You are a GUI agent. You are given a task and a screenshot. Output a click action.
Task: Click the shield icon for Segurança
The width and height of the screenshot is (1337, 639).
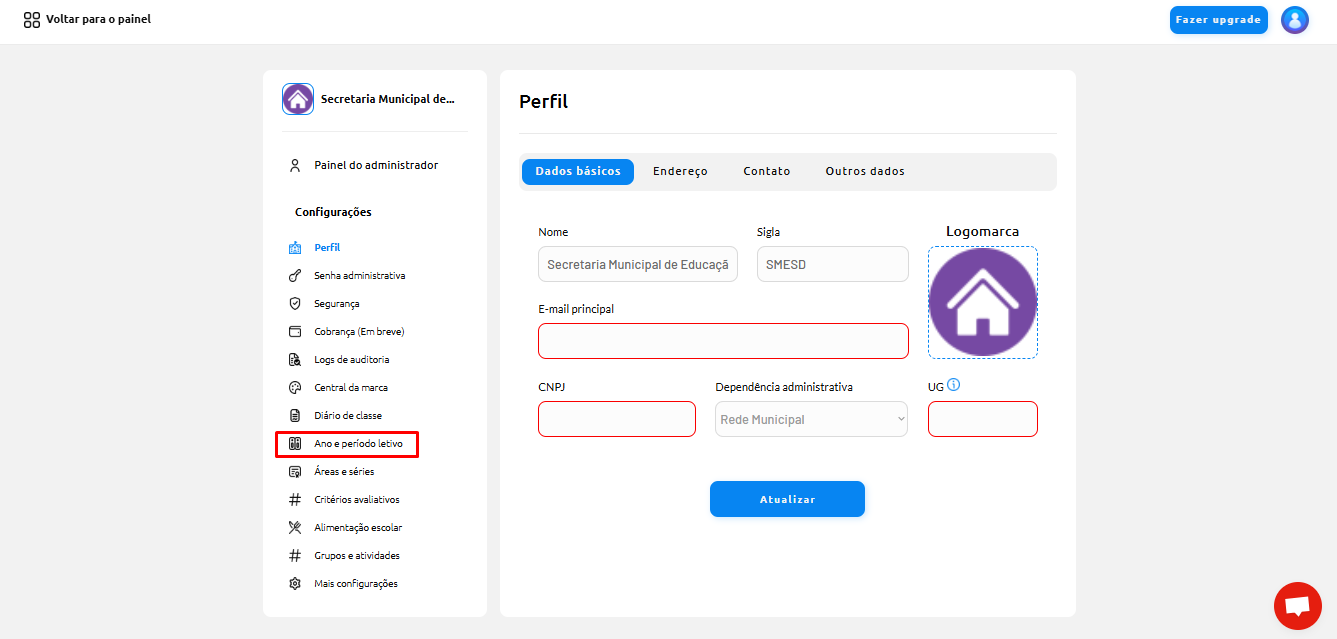pos(295,304)
